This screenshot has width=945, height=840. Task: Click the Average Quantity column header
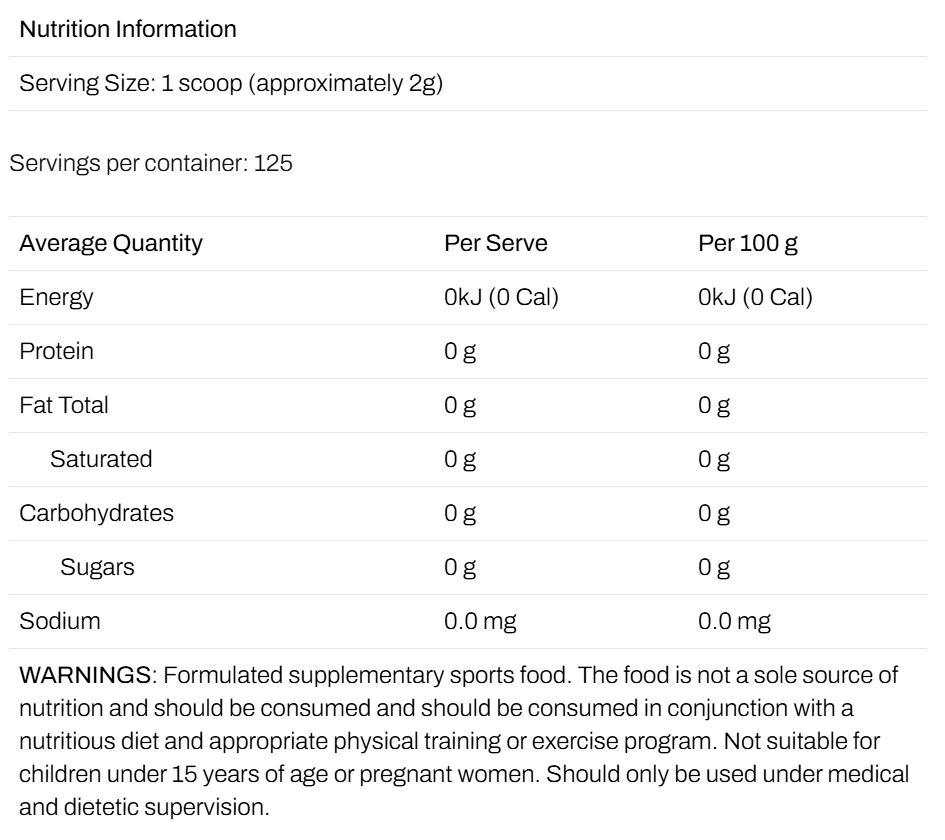coord(111,243)
